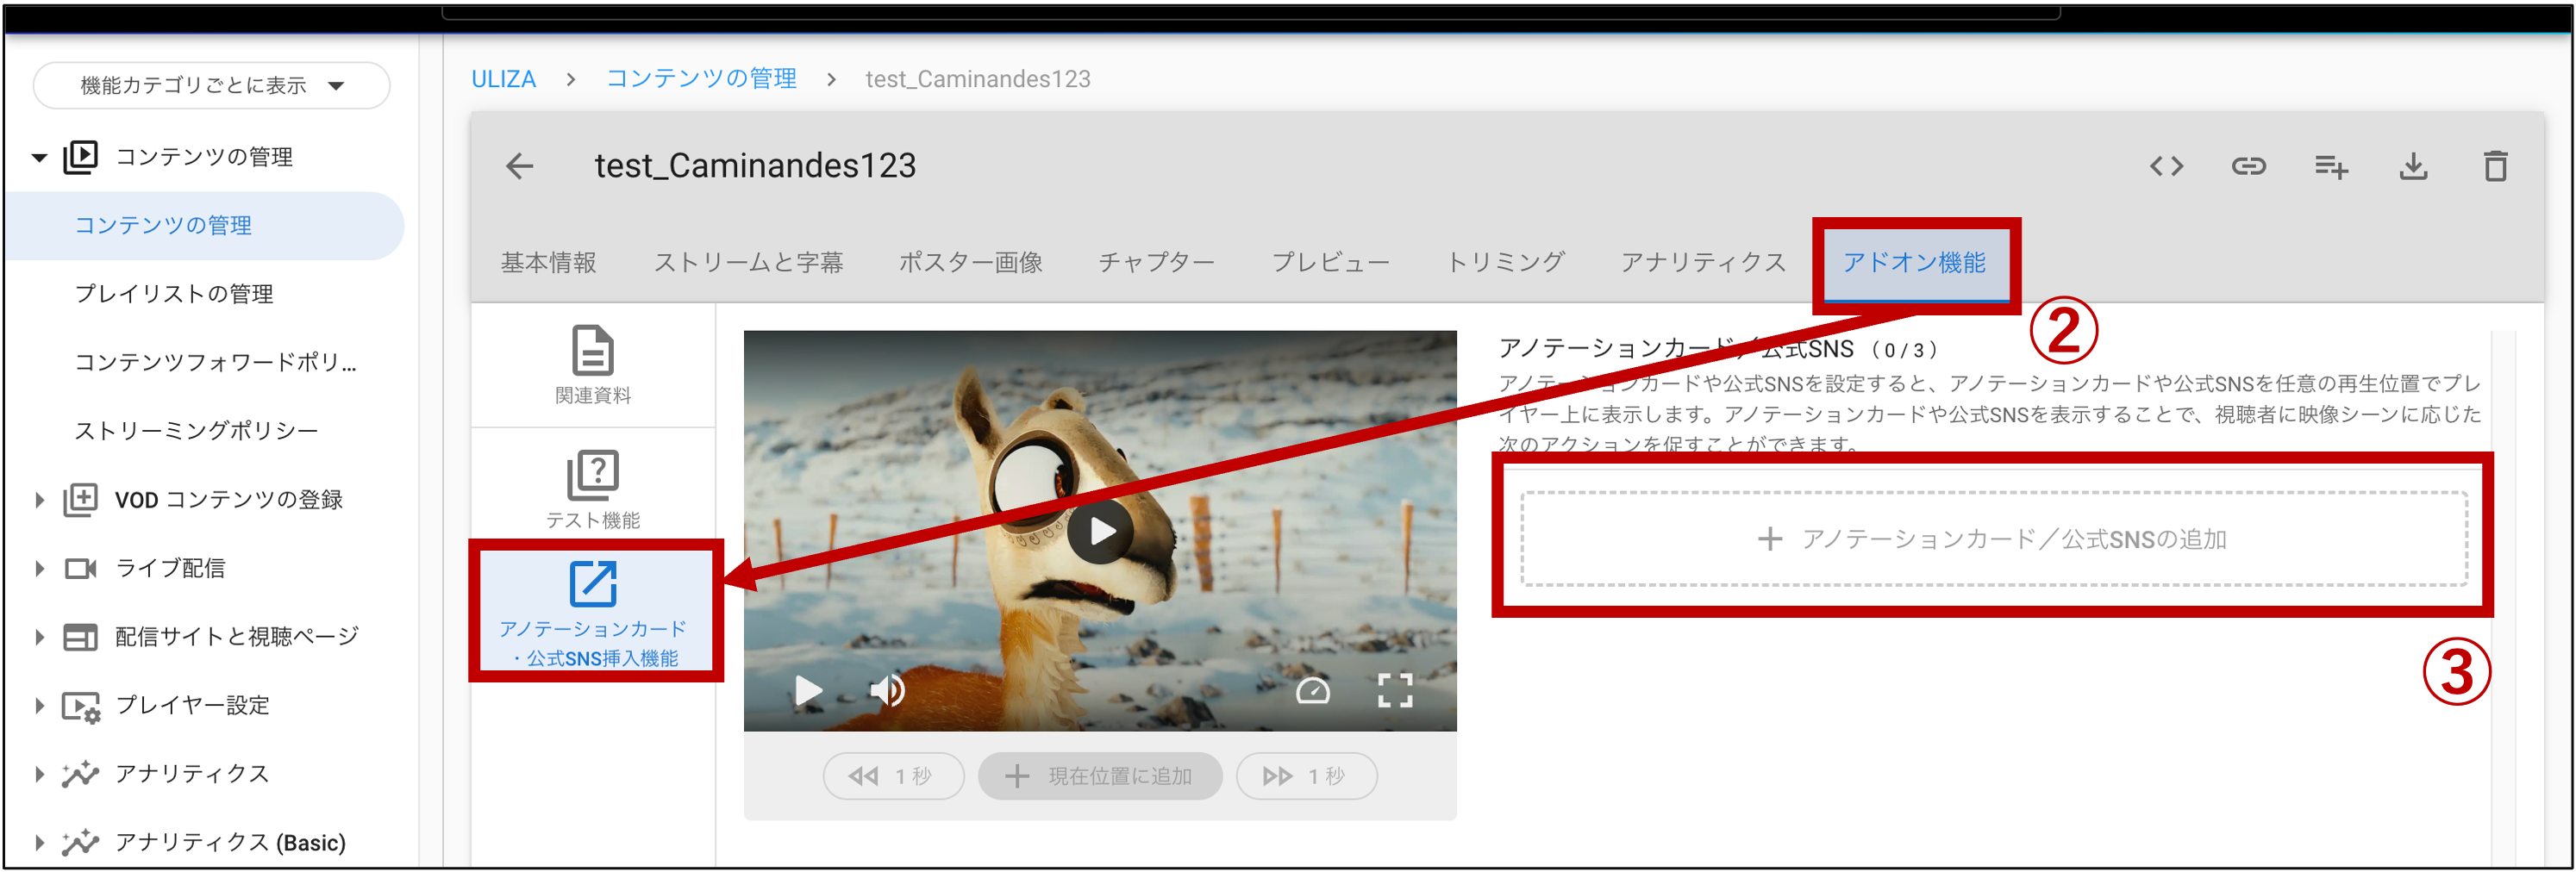The width and height of the screenshot is (2576, 872).
Task: Expand ライブ配信 section
Action: [39, 568]
